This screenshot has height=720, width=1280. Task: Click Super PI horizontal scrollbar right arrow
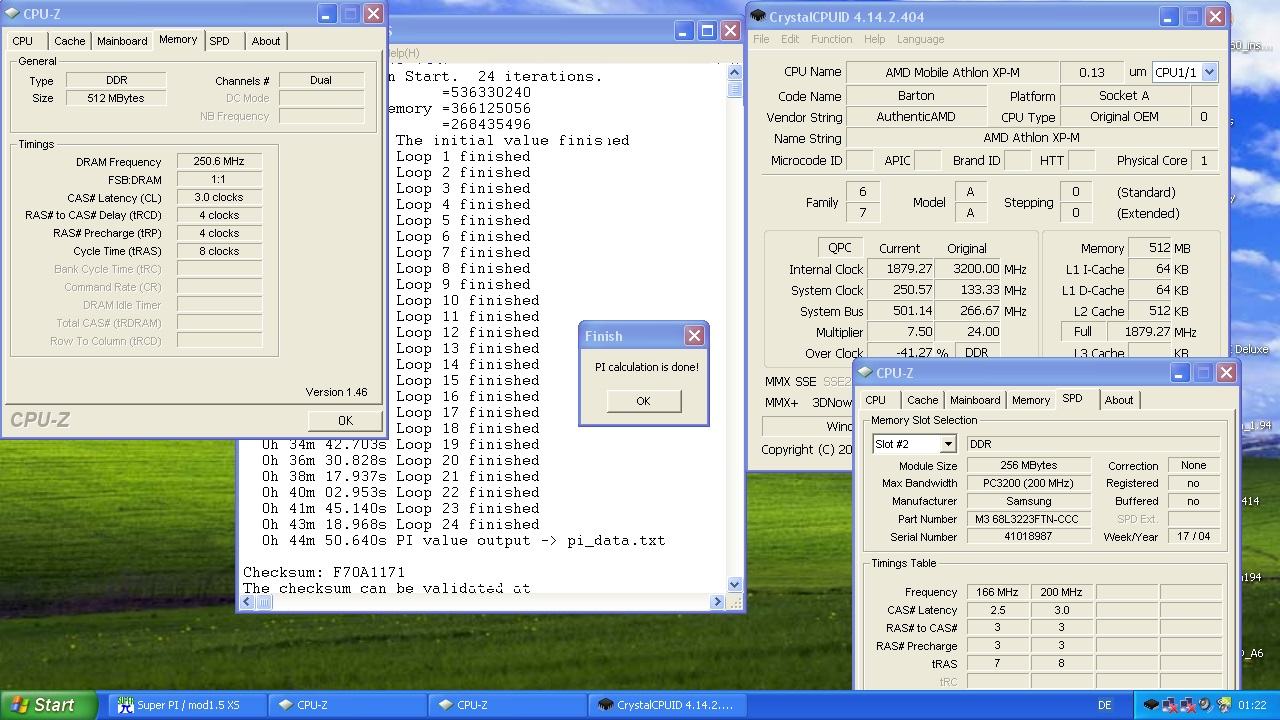[x=718, y=601]
